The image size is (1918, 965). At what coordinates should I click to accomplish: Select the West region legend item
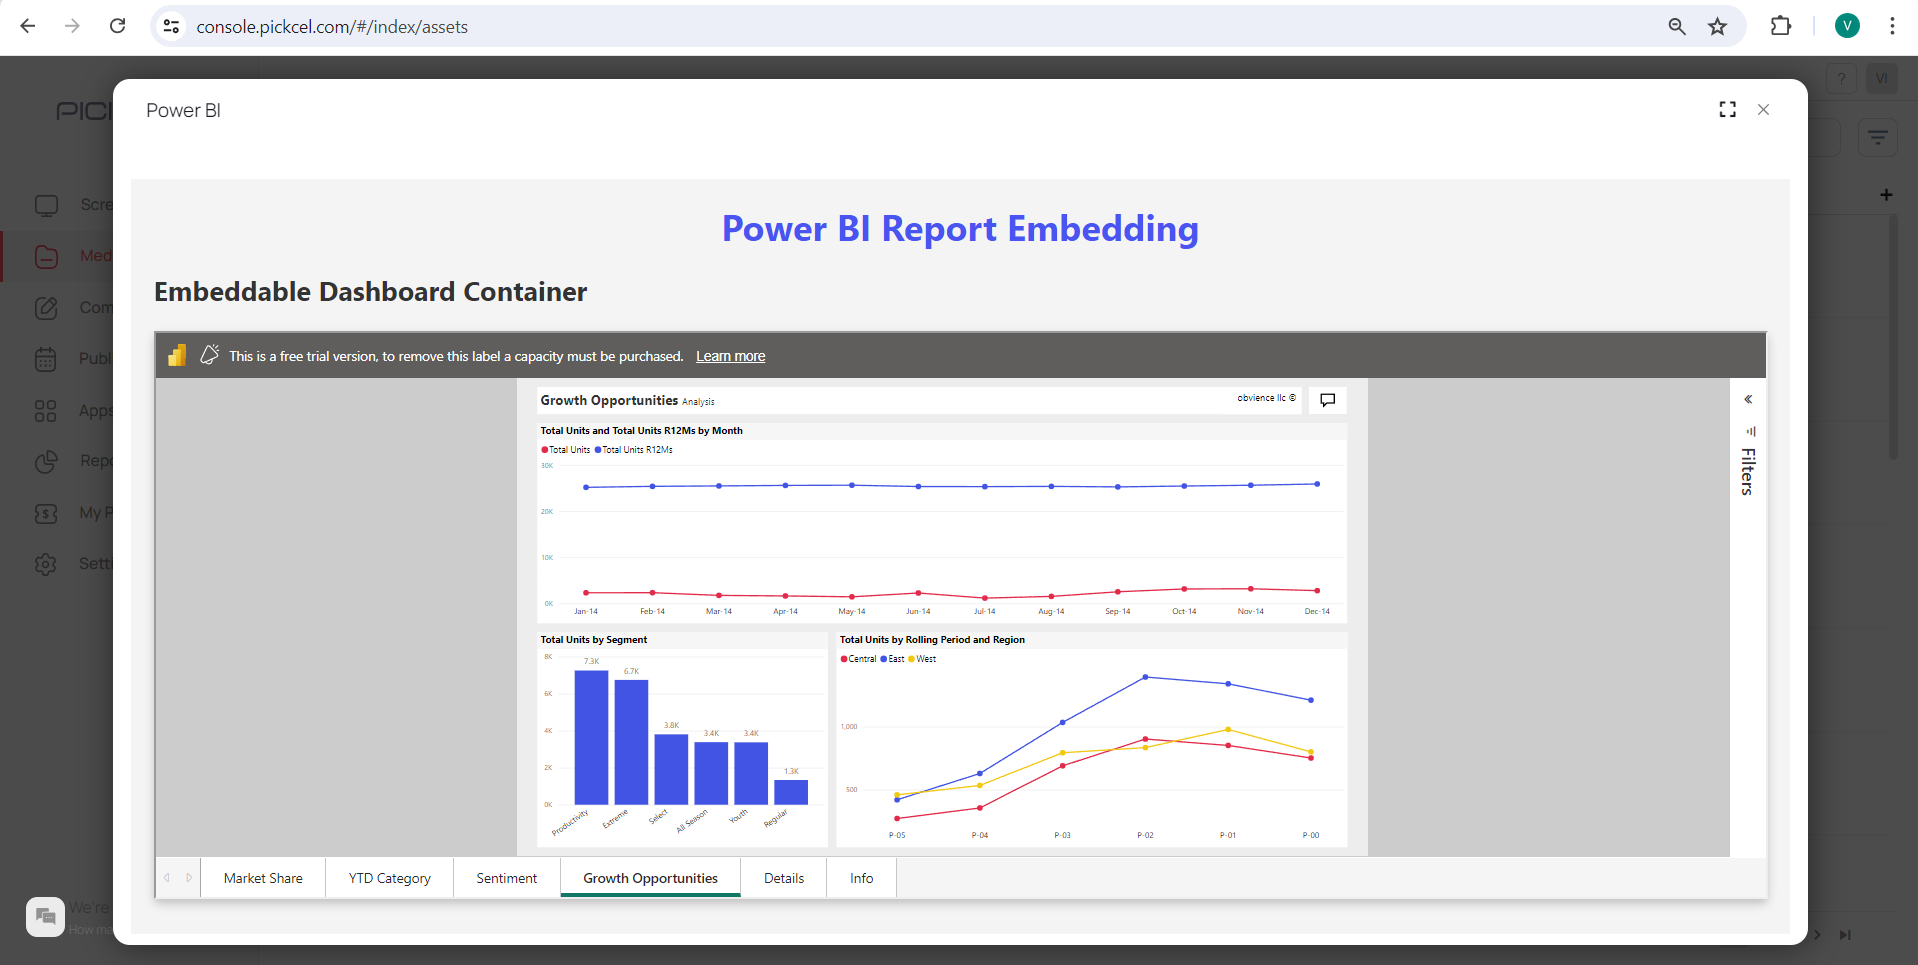point(922,659)
